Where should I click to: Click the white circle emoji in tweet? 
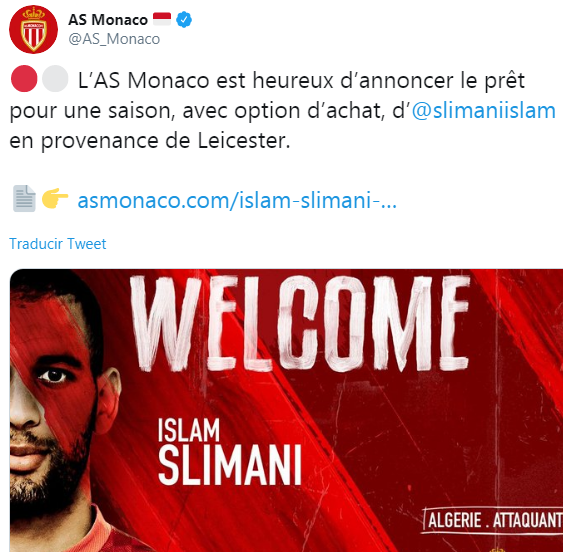tap(55, 79)
